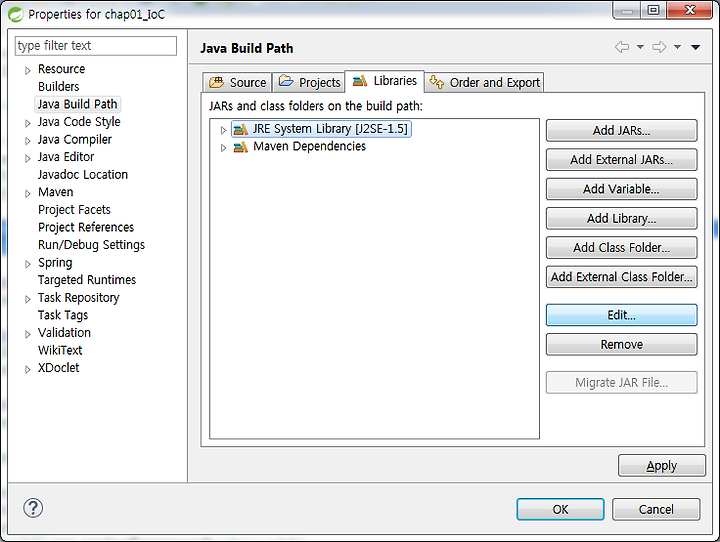Switch to the Projects tab

coord(309,83)
